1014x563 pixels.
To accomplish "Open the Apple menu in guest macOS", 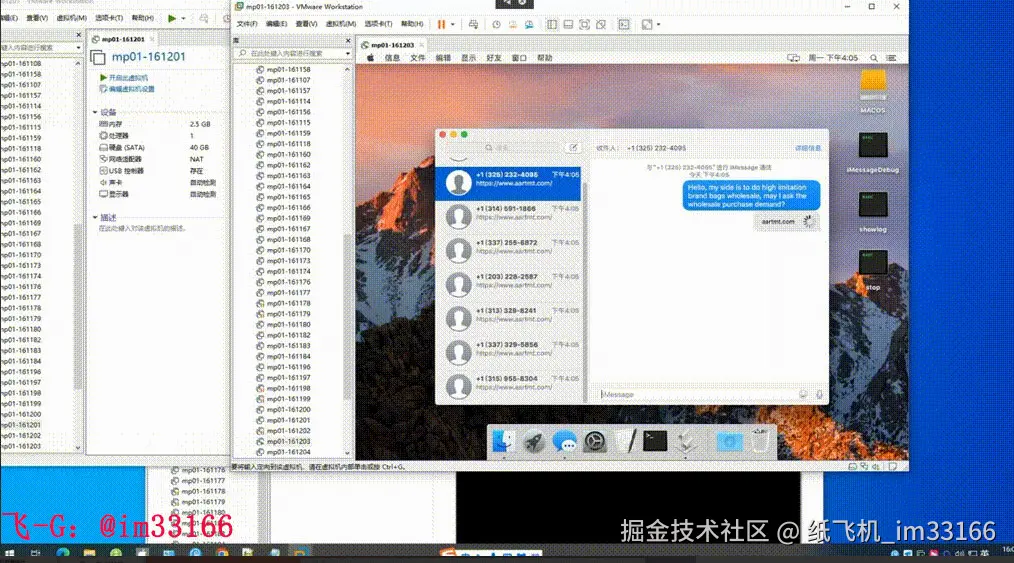I will [x=371, y=58].
